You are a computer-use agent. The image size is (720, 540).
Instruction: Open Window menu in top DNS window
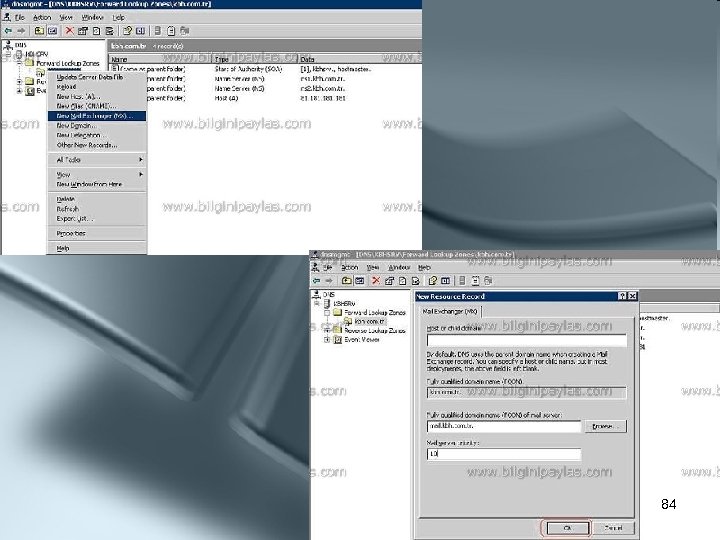tap(92, 17)
